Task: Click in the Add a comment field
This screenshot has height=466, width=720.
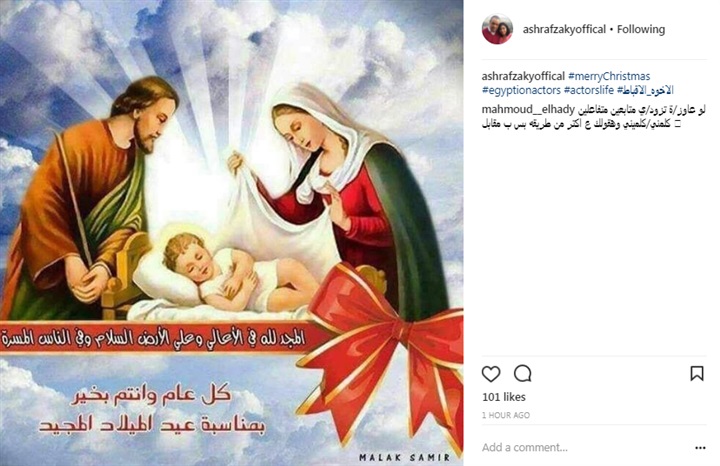Action: (583, 447)
